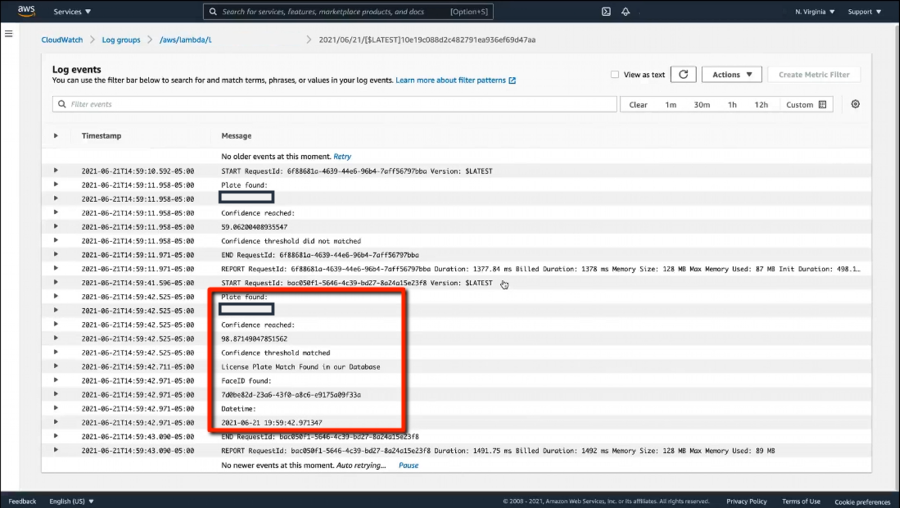Expand all rows via header triangle
902x508 pixels.
56,136
